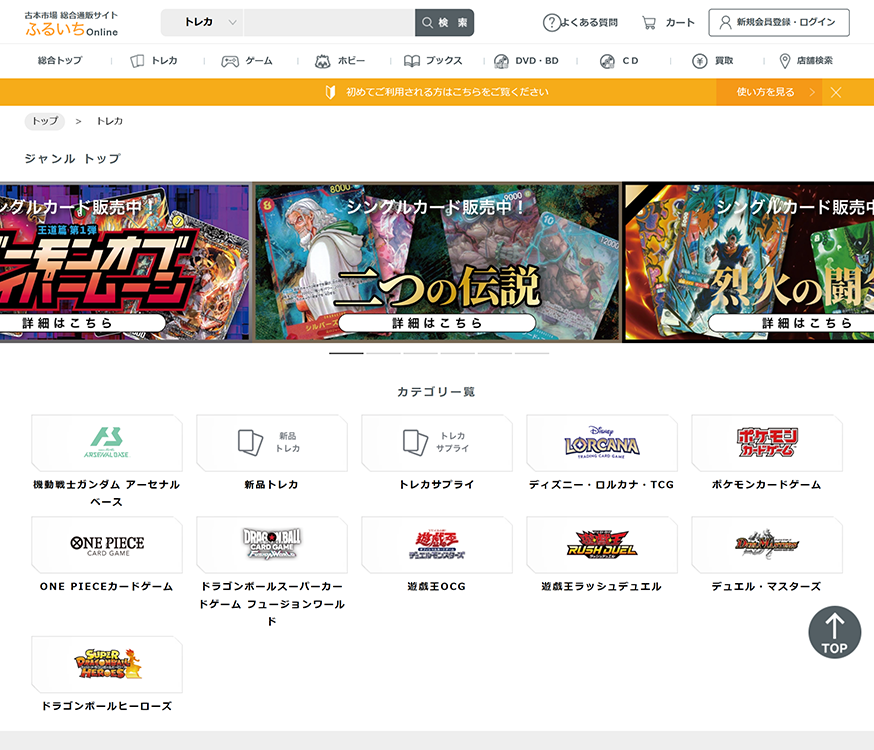Click the trading card icon beside トレカ
Viewport: 874px width, 750px height.
pyautogui.click(x=136, y=61)
